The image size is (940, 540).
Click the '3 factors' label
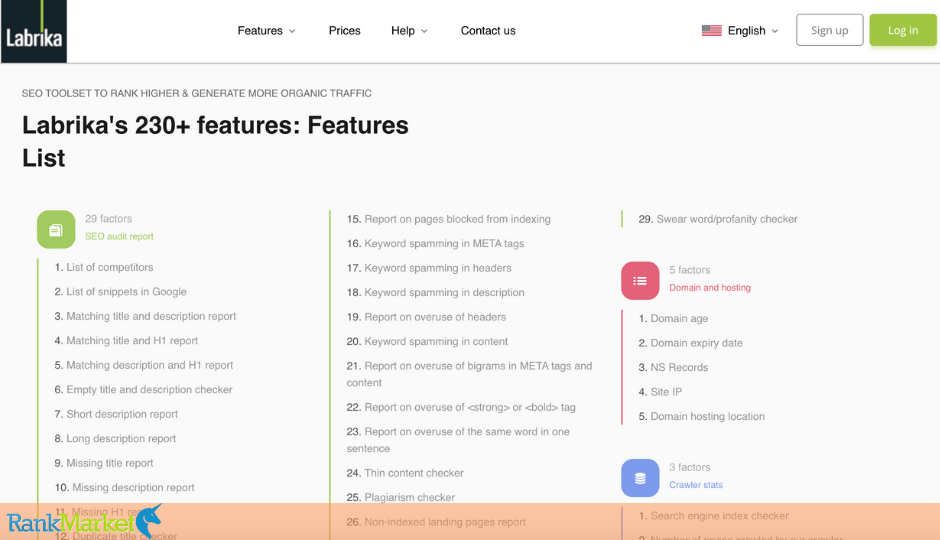tap(689, 467)
